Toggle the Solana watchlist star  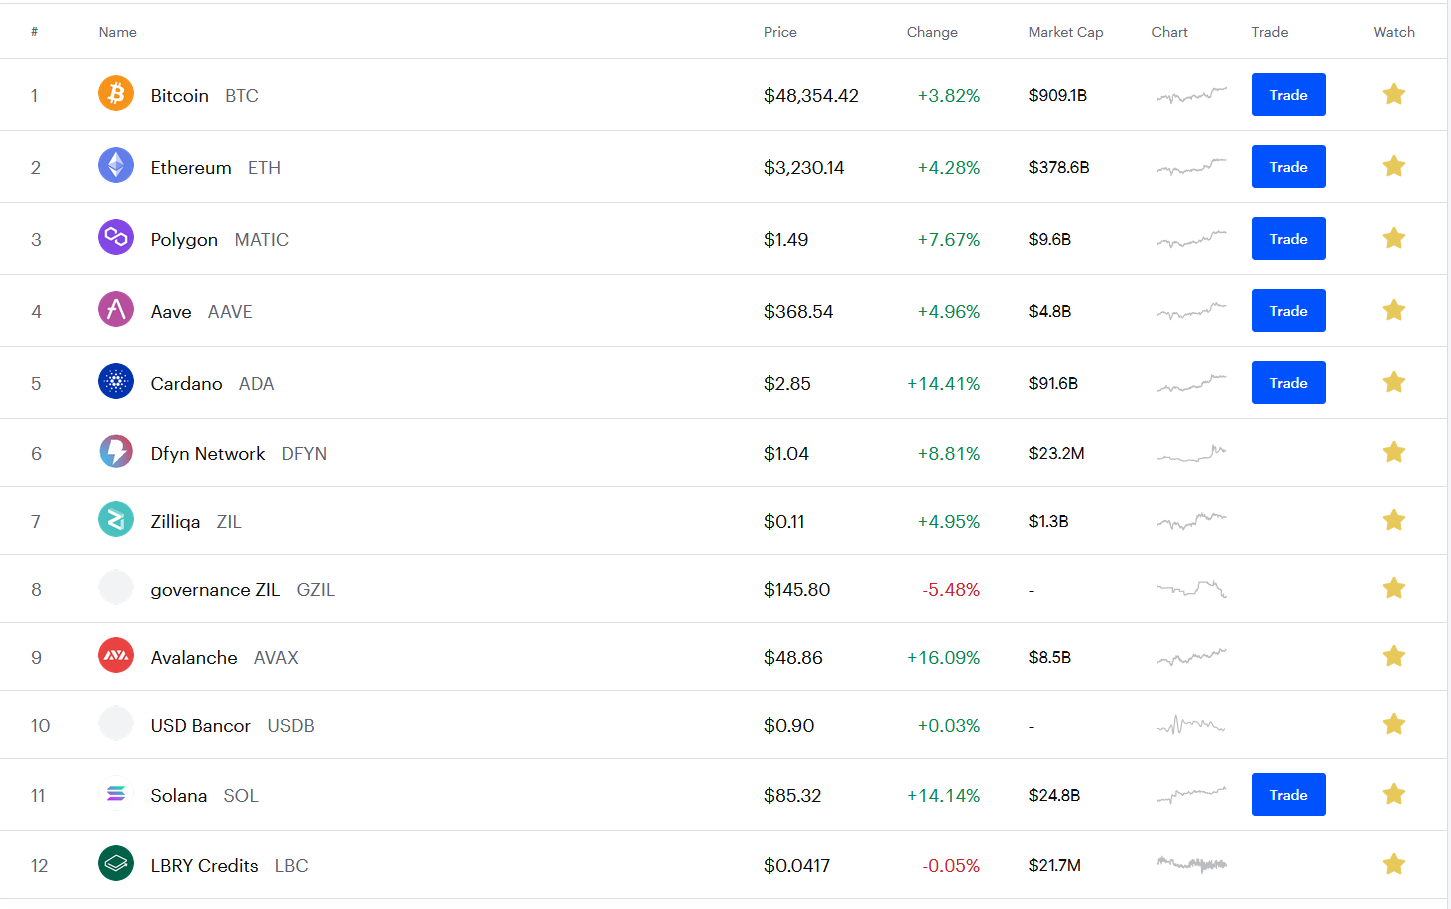pos(1394,794)
